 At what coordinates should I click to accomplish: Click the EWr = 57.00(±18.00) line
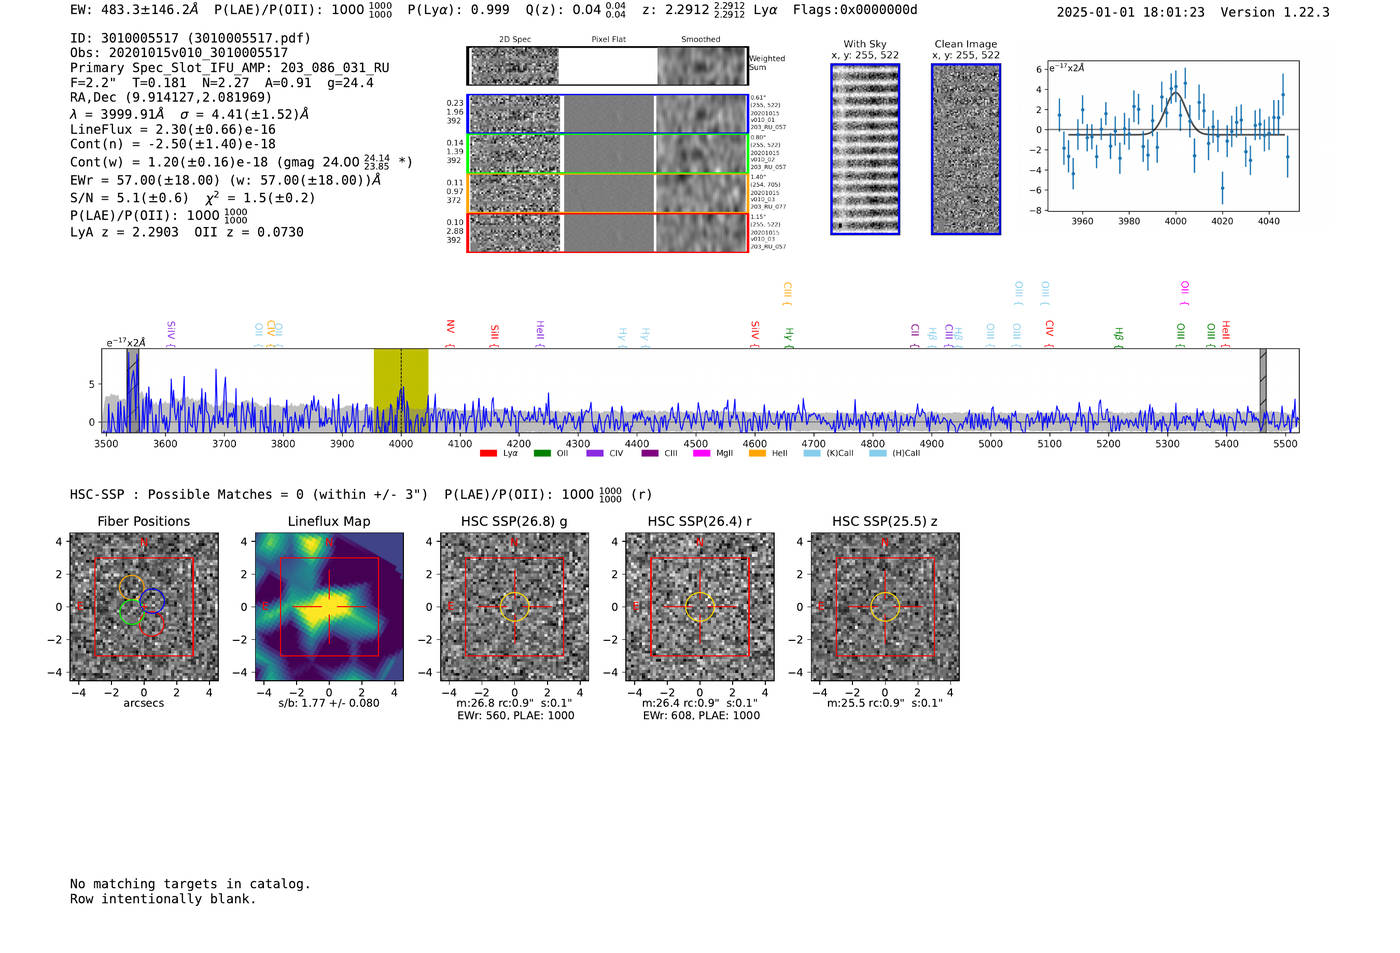click(226, 180)
